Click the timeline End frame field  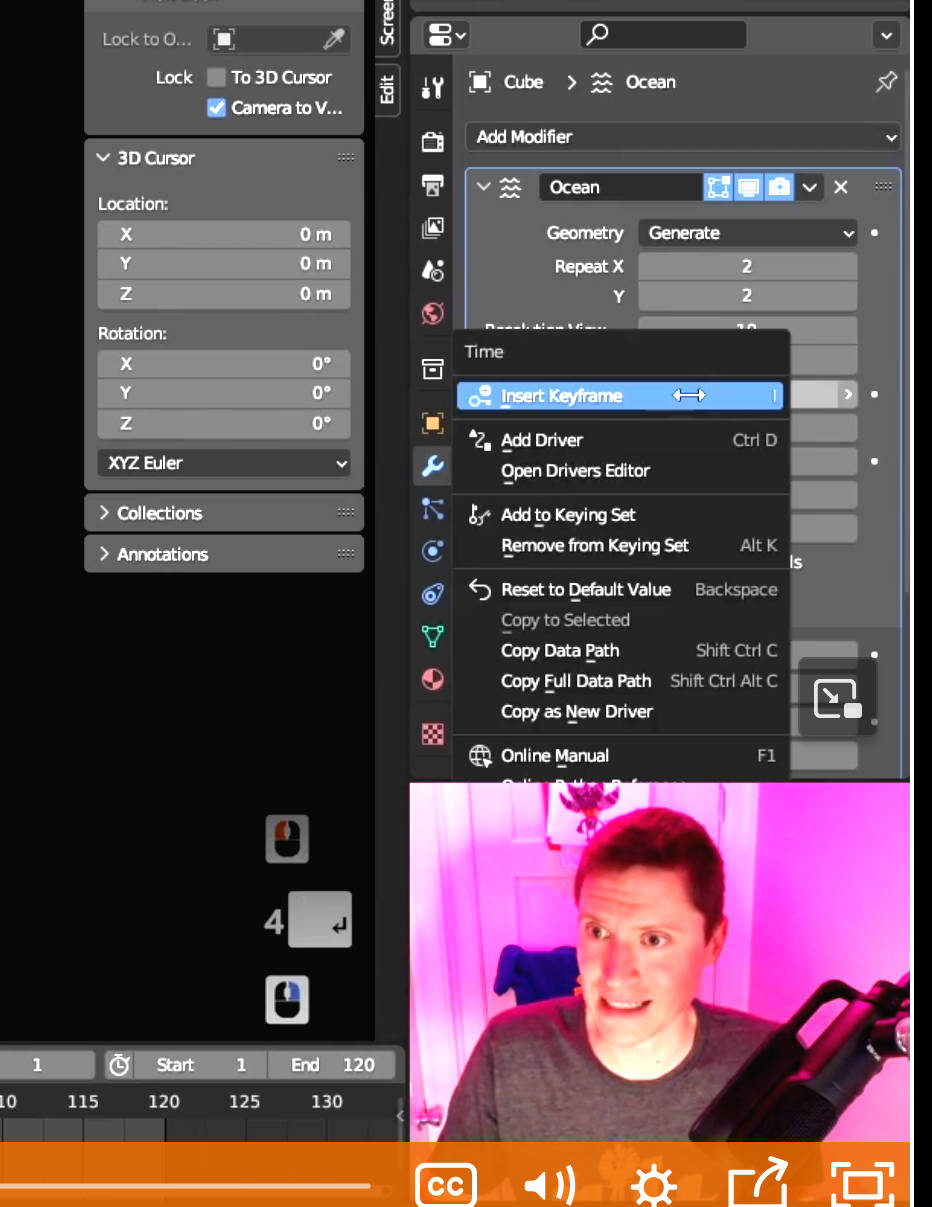pos(334,1065)
